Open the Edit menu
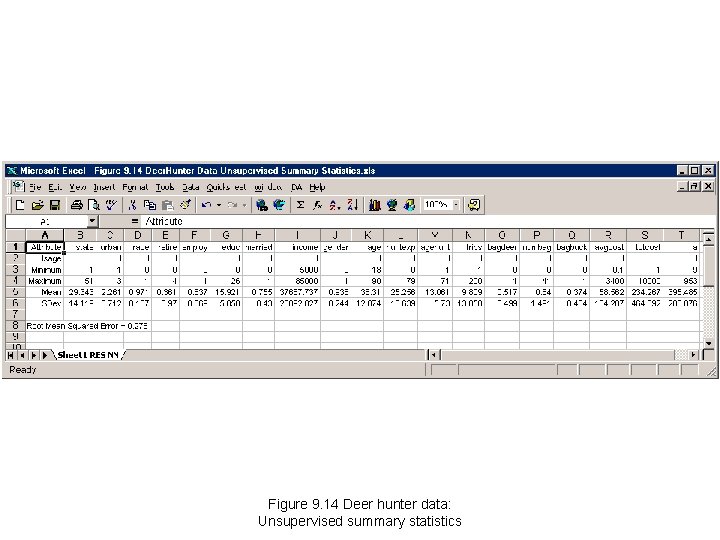The width and height of the screenshot is (720, 540). click(55, 187)
